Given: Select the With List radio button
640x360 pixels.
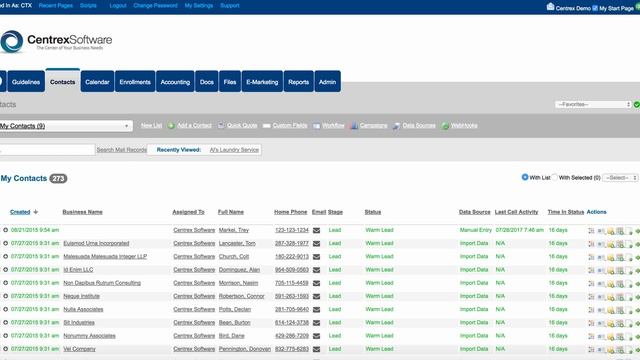Looking at the screenshot, I should click(x=525, y=177).
